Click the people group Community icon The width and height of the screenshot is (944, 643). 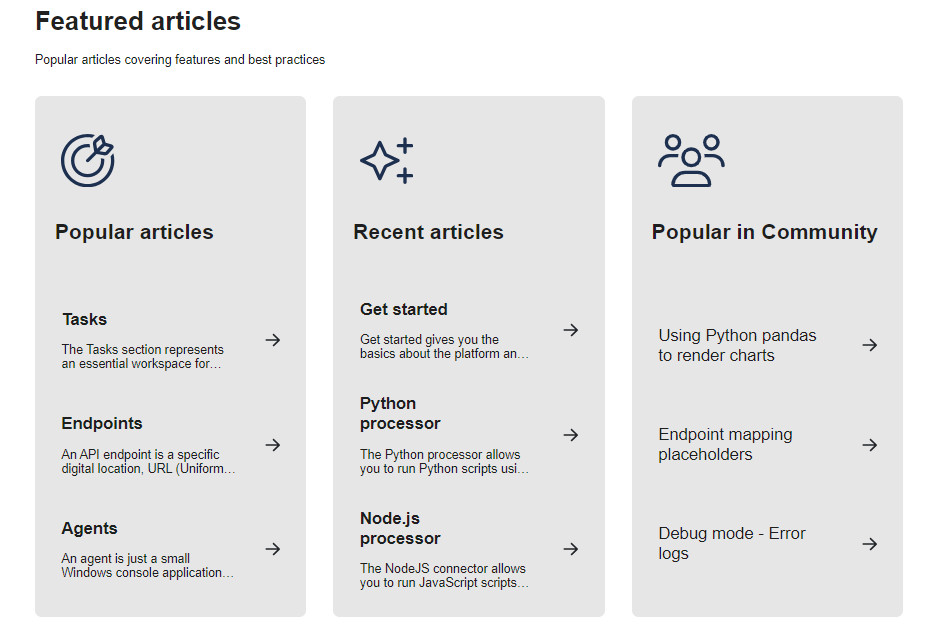691,160
